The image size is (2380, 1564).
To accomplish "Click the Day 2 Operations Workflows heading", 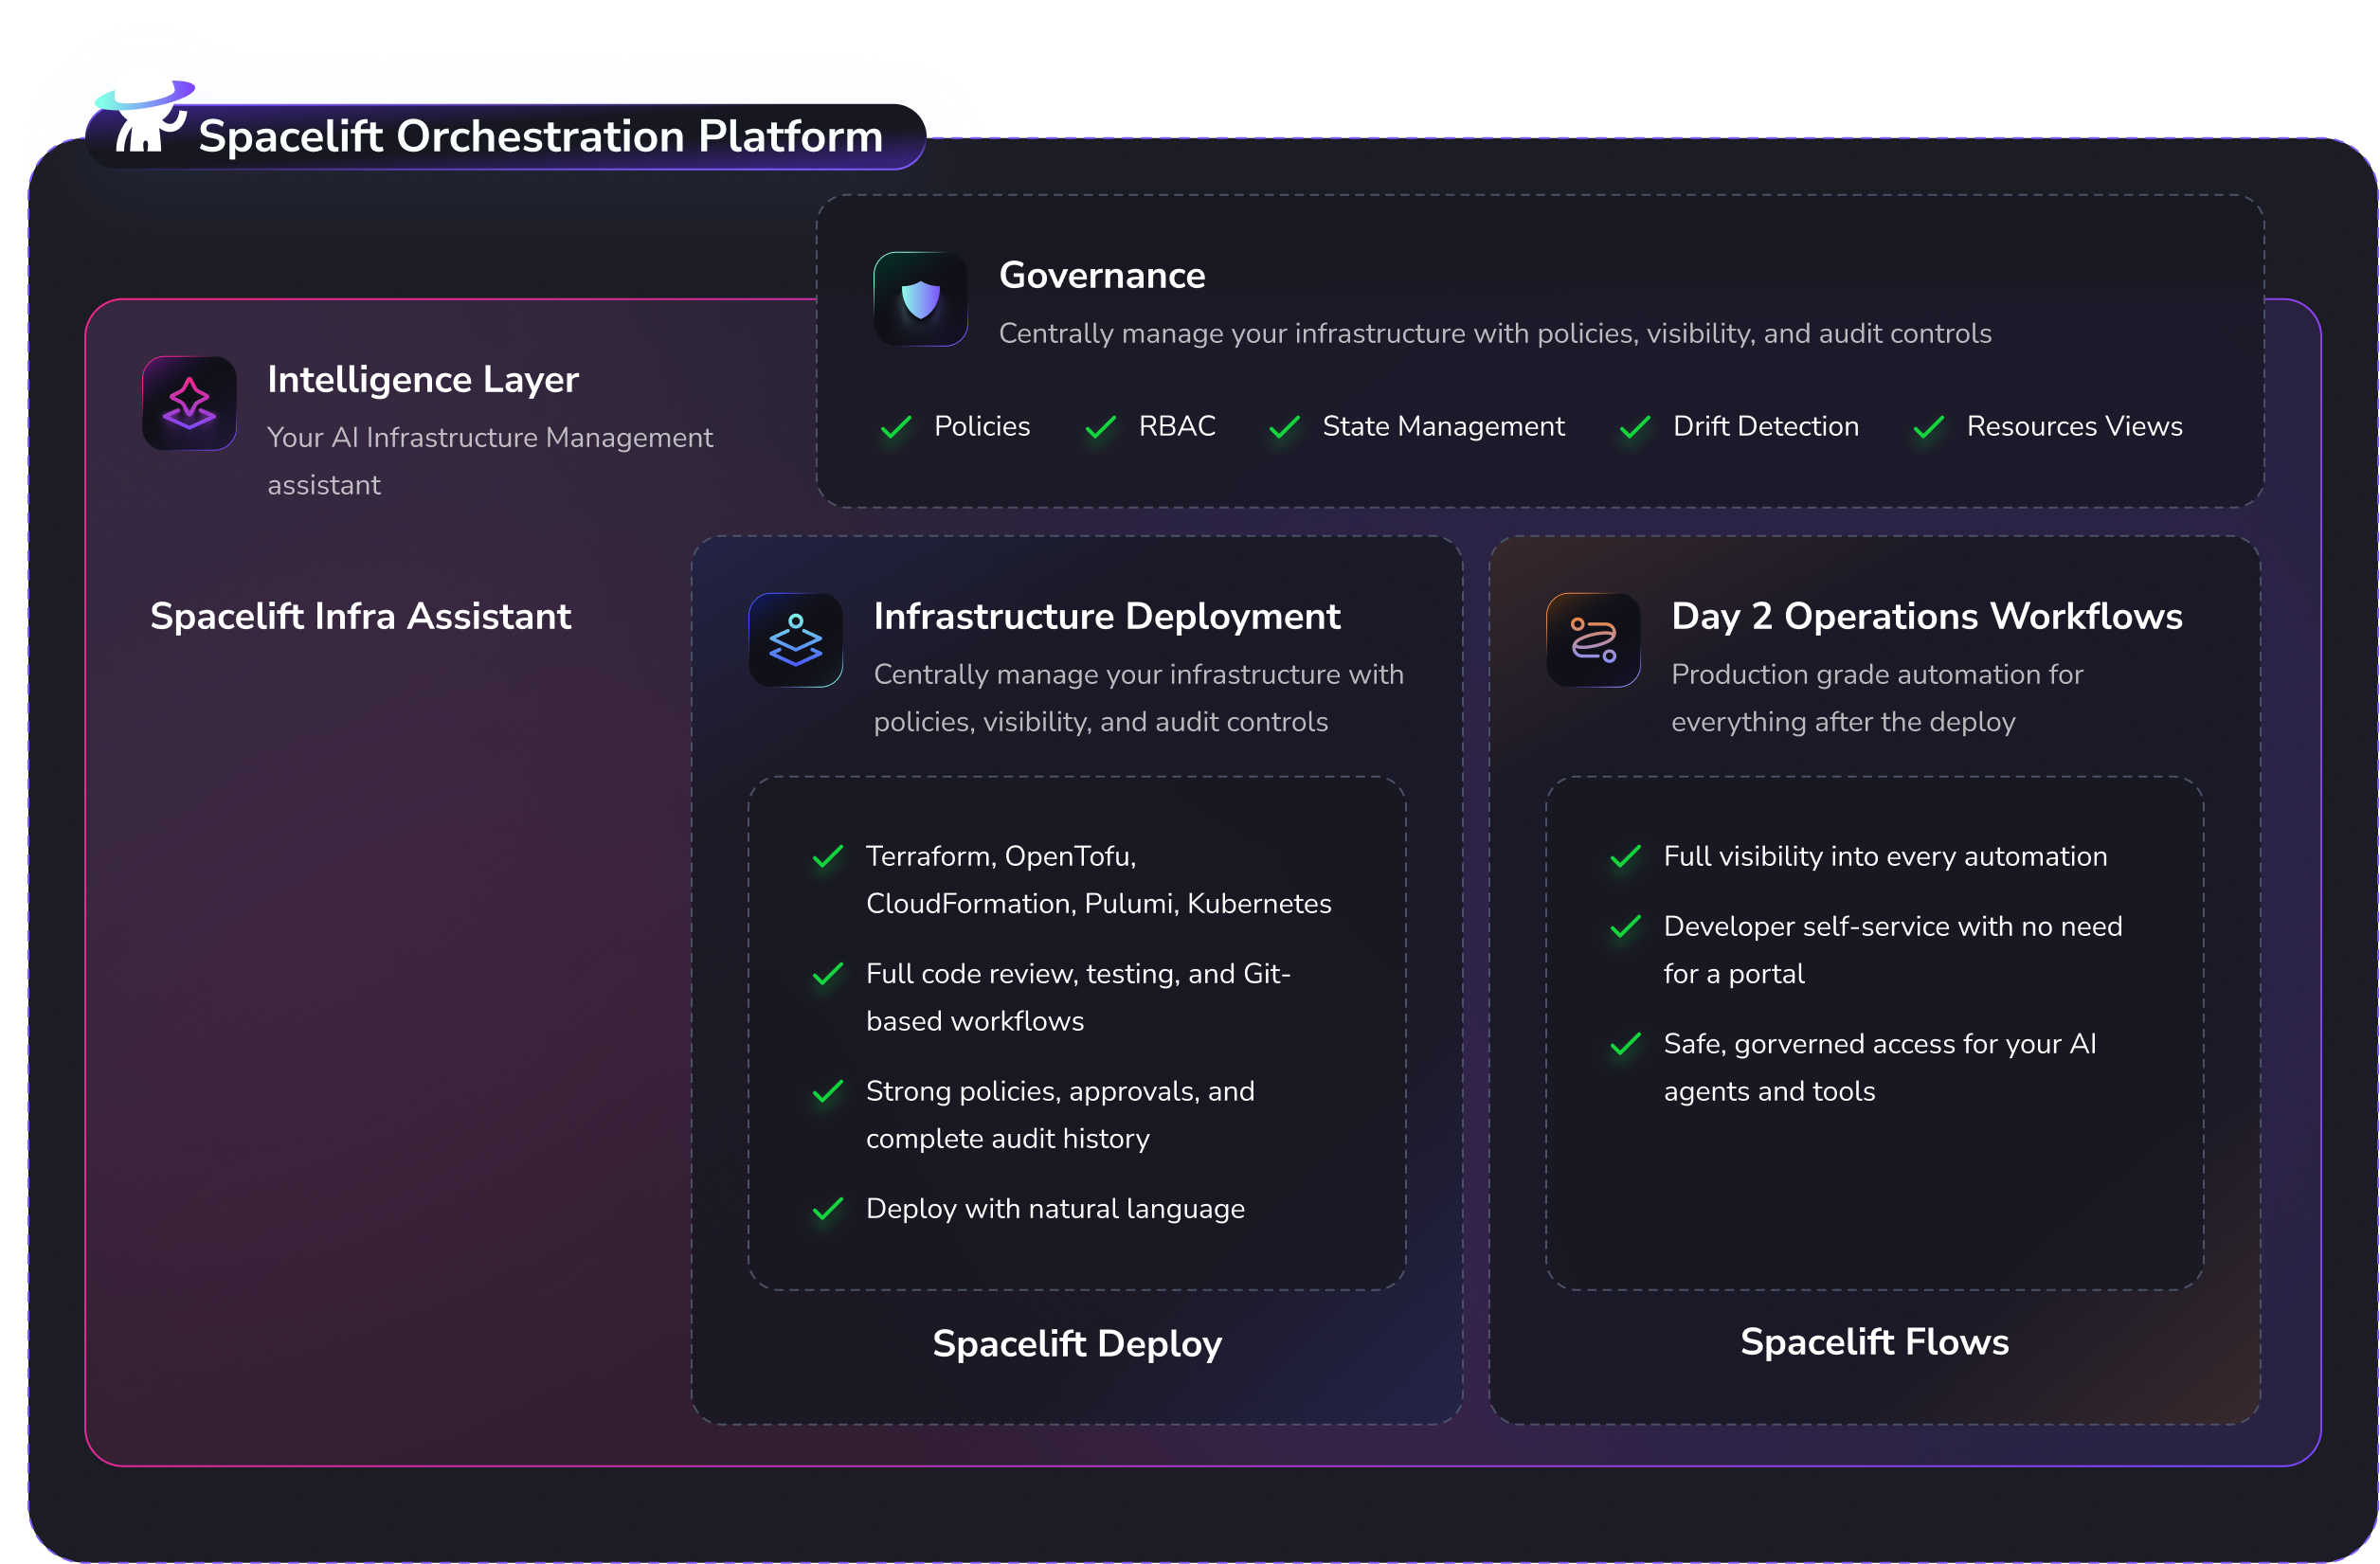I will (x=1927, y=616).
